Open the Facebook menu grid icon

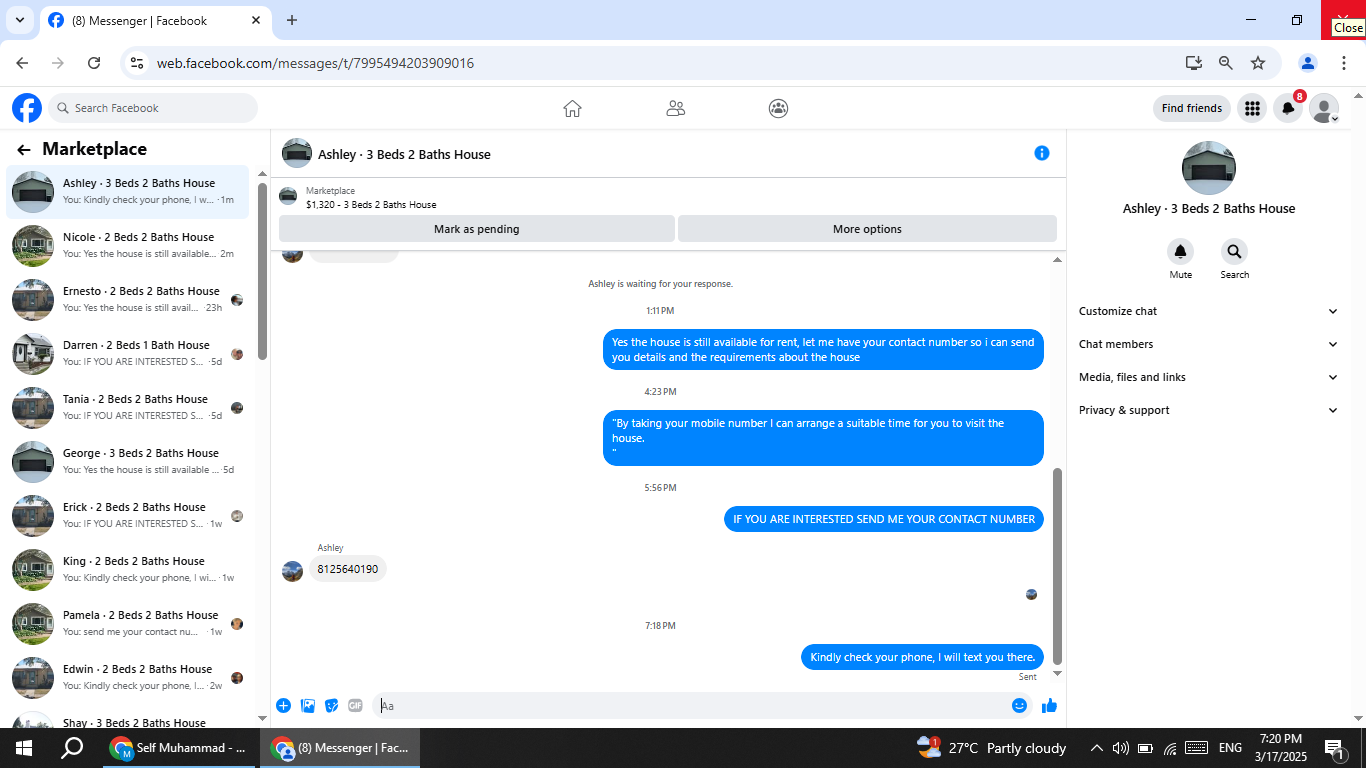(x=1252, y=108)
